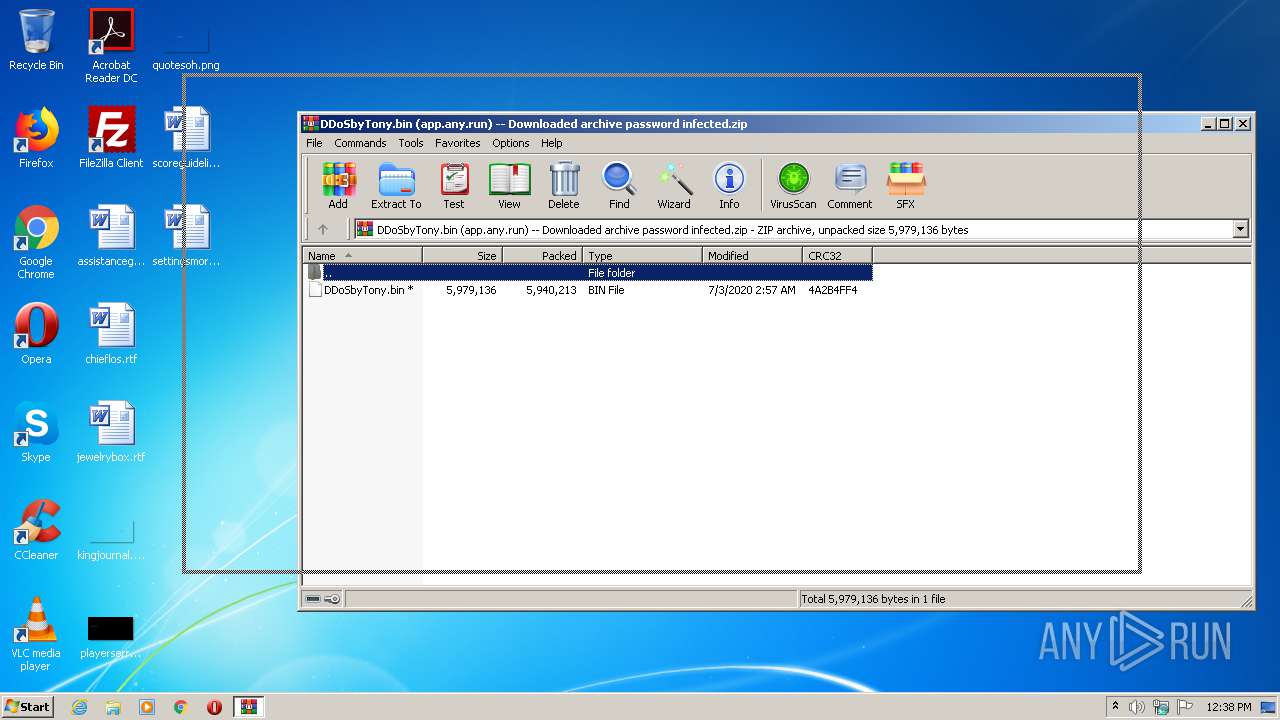Select chieflos.rtf desktop file

(x=111, y=334)
